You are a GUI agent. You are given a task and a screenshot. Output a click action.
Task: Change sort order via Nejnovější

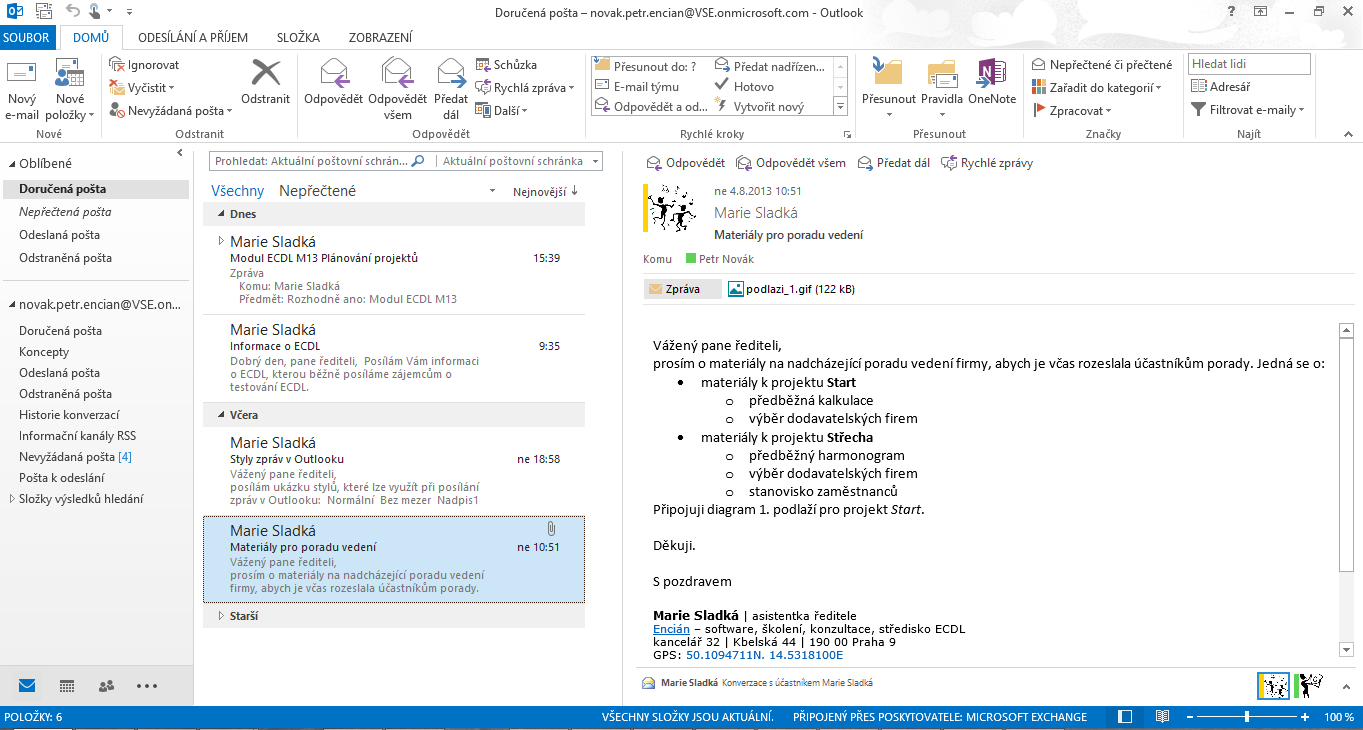click(545, 191)
